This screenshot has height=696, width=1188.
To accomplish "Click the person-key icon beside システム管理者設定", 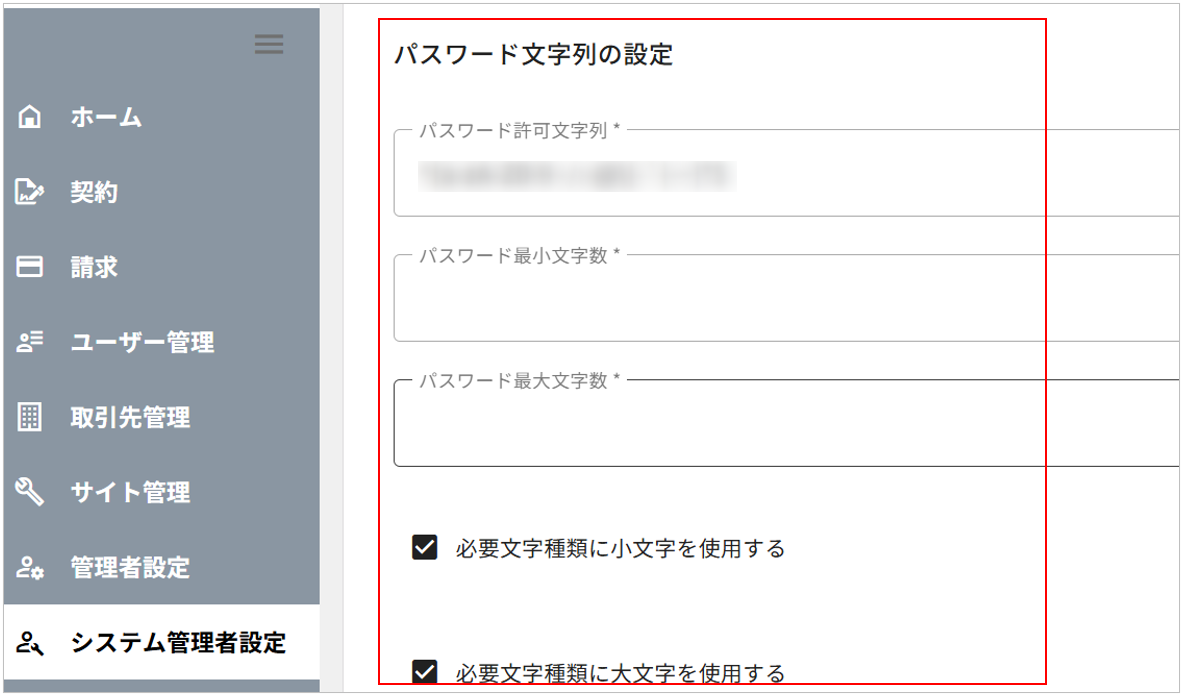I will 31,643.
